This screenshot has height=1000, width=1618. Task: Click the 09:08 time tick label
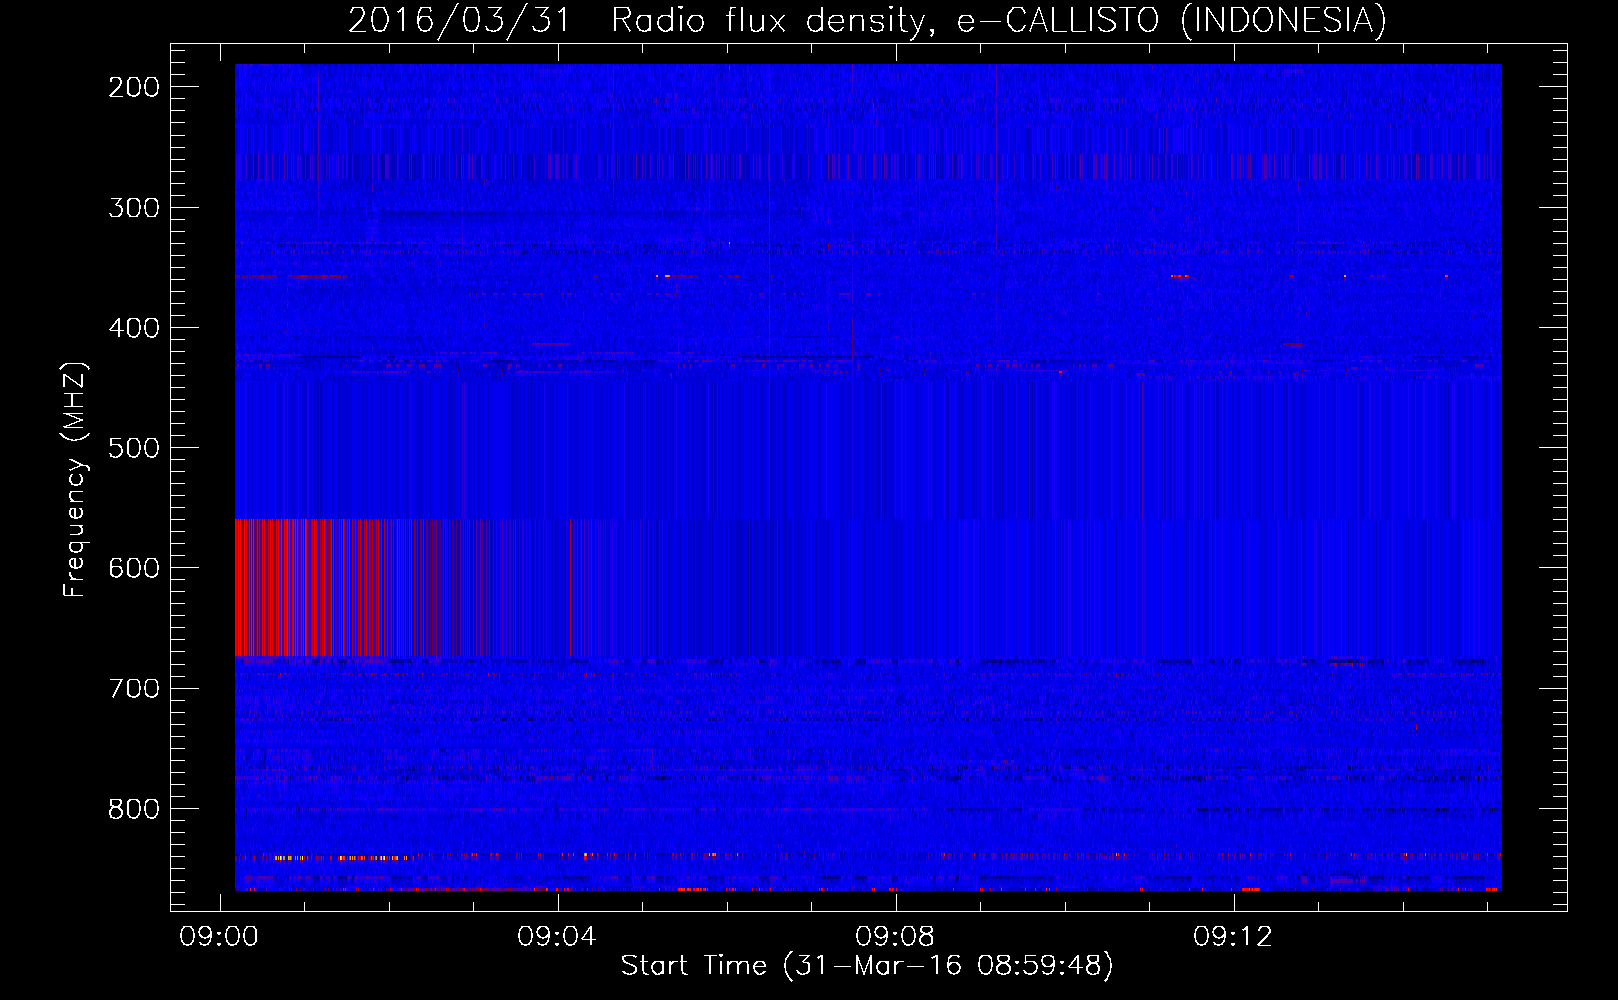[x=895, y=937]
